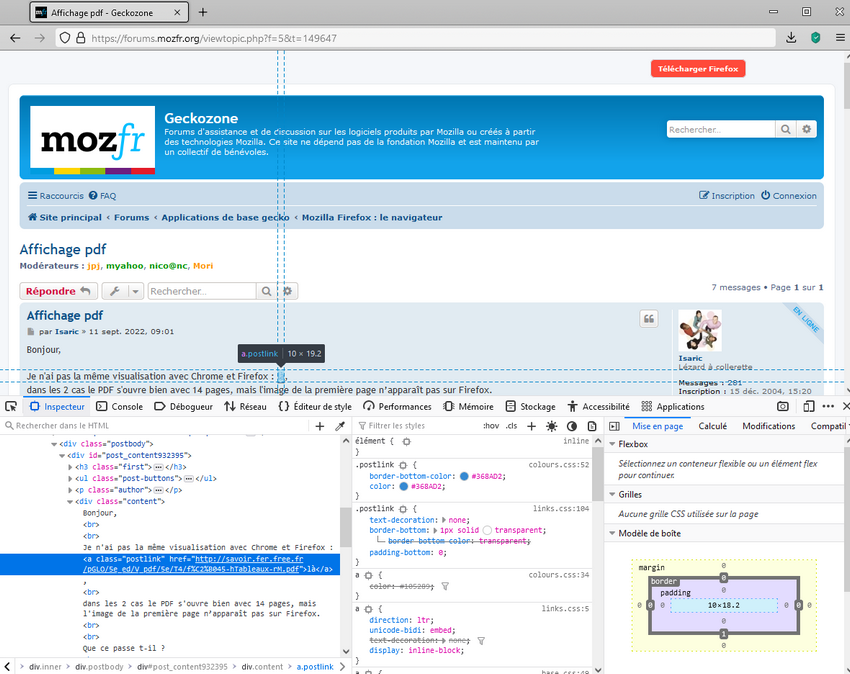Click the header search magnifier button

(785, 129)
